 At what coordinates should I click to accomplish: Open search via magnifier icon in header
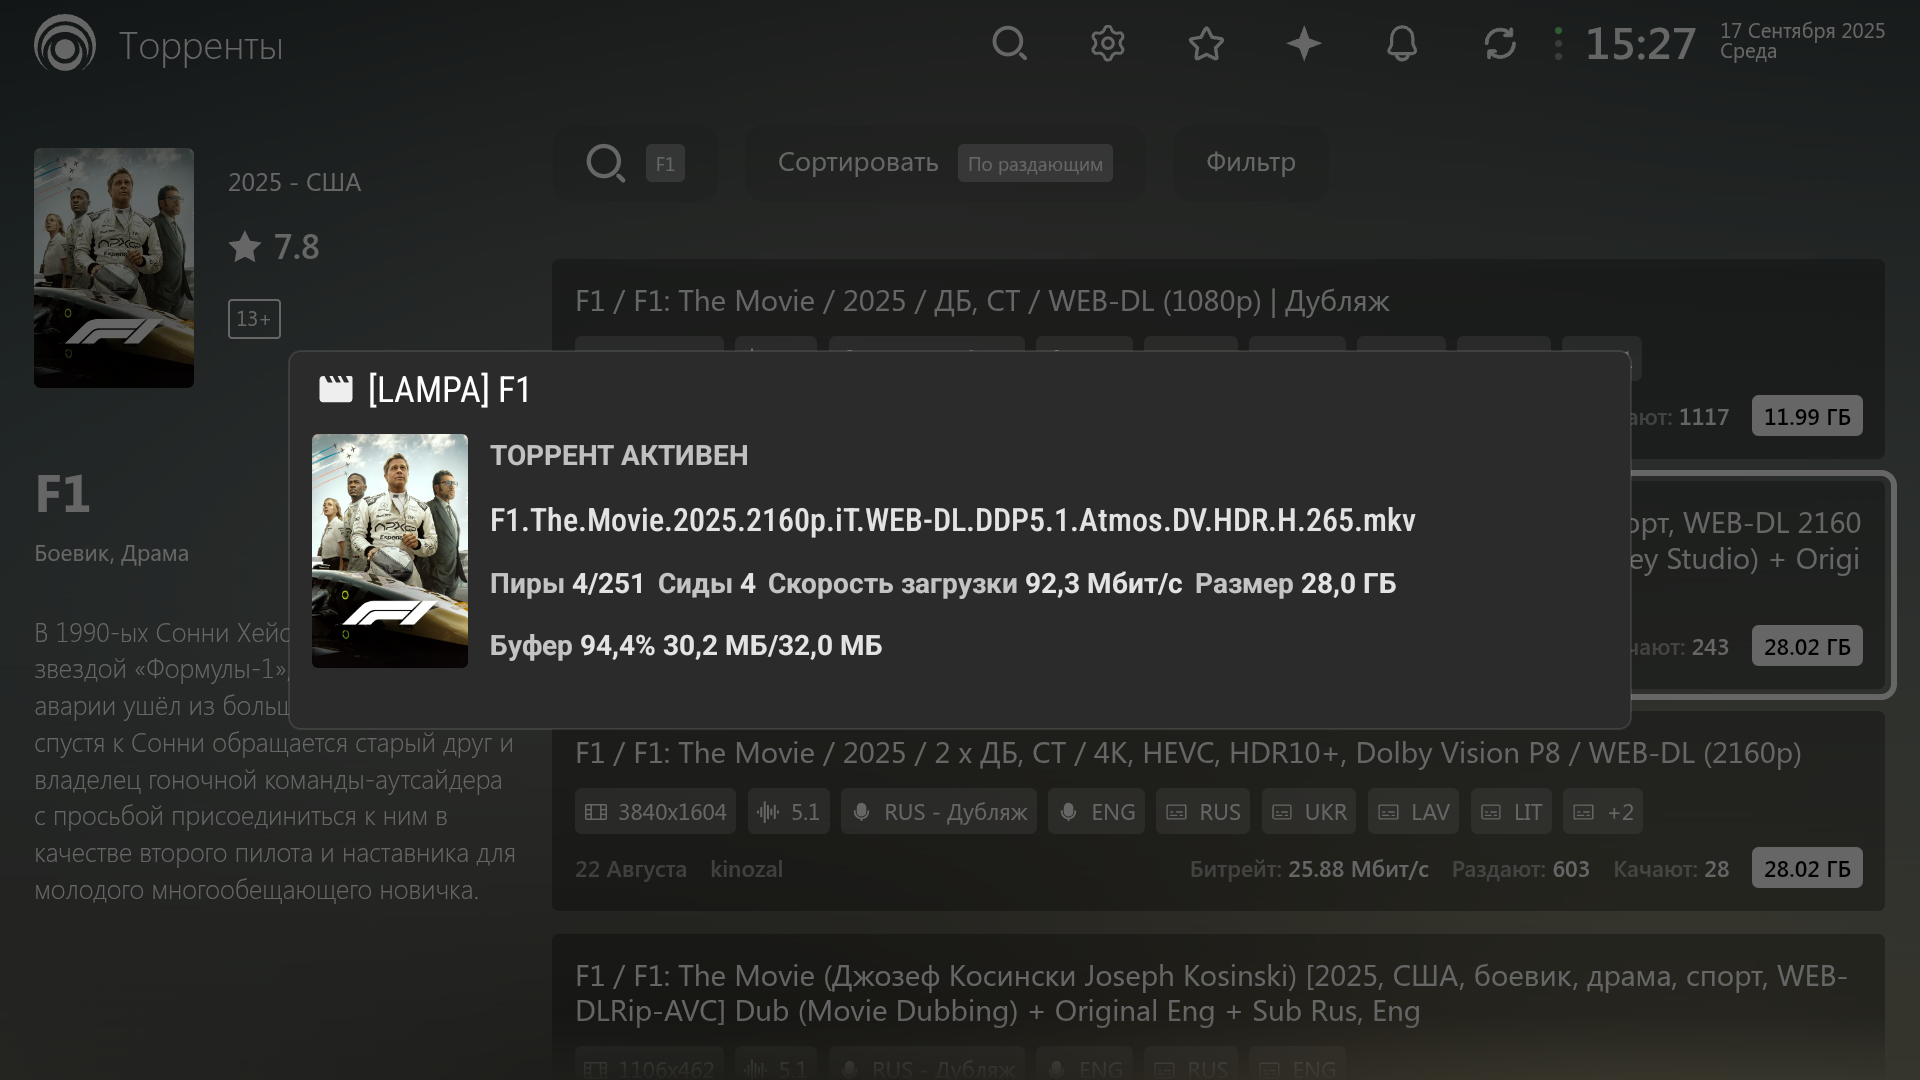tap(1009, 44)
